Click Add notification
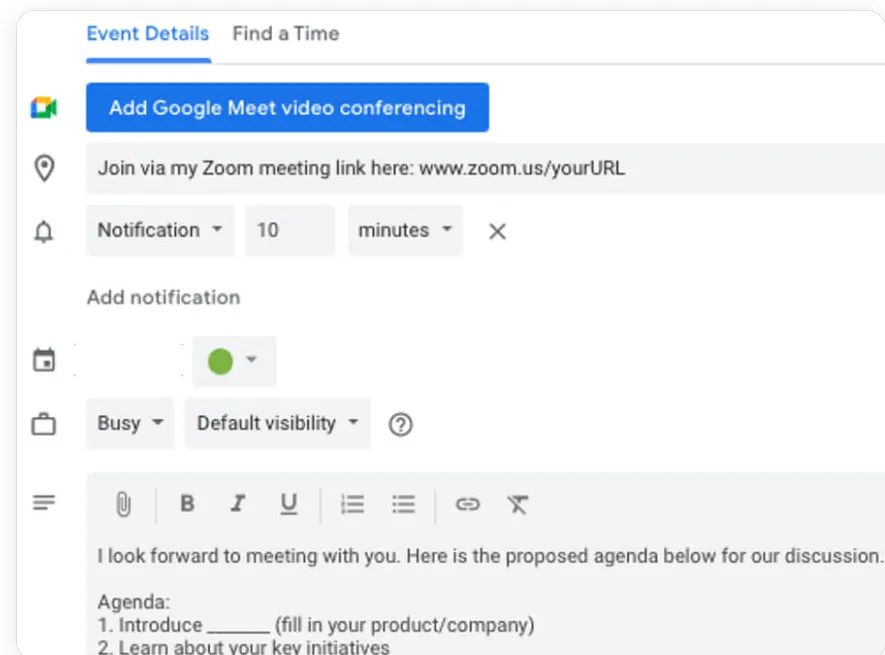The image size is (885, 655). pyautogui.click(x=164, y=297)
